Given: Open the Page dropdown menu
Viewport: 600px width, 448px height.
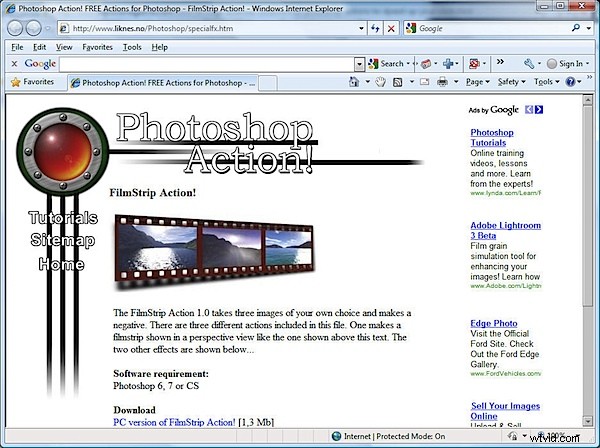Looking at the screenshot, I should (x=480, y=81).
